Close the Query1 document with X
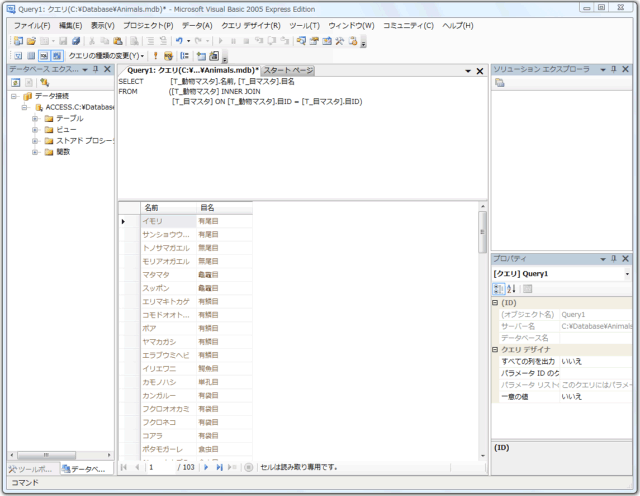Image resolution: width=640 pixels, height=496 pixels. pyautogui.click(x=480, y=71)
